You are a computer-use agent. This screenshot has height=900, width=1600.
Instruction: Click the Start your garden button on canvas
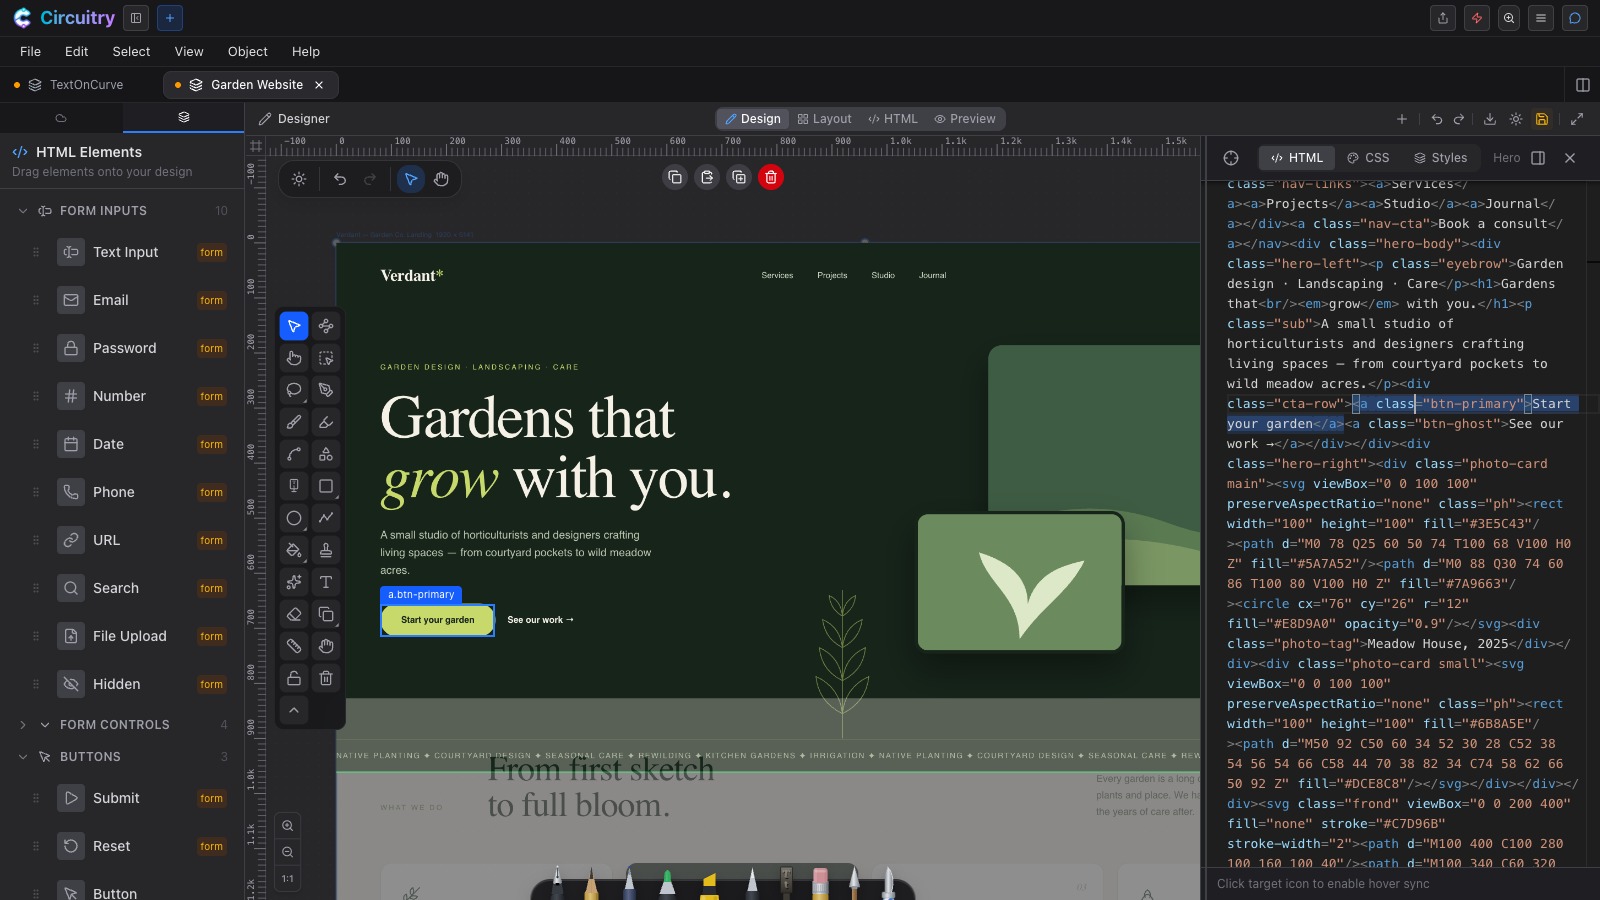click(x=438, y=620)
